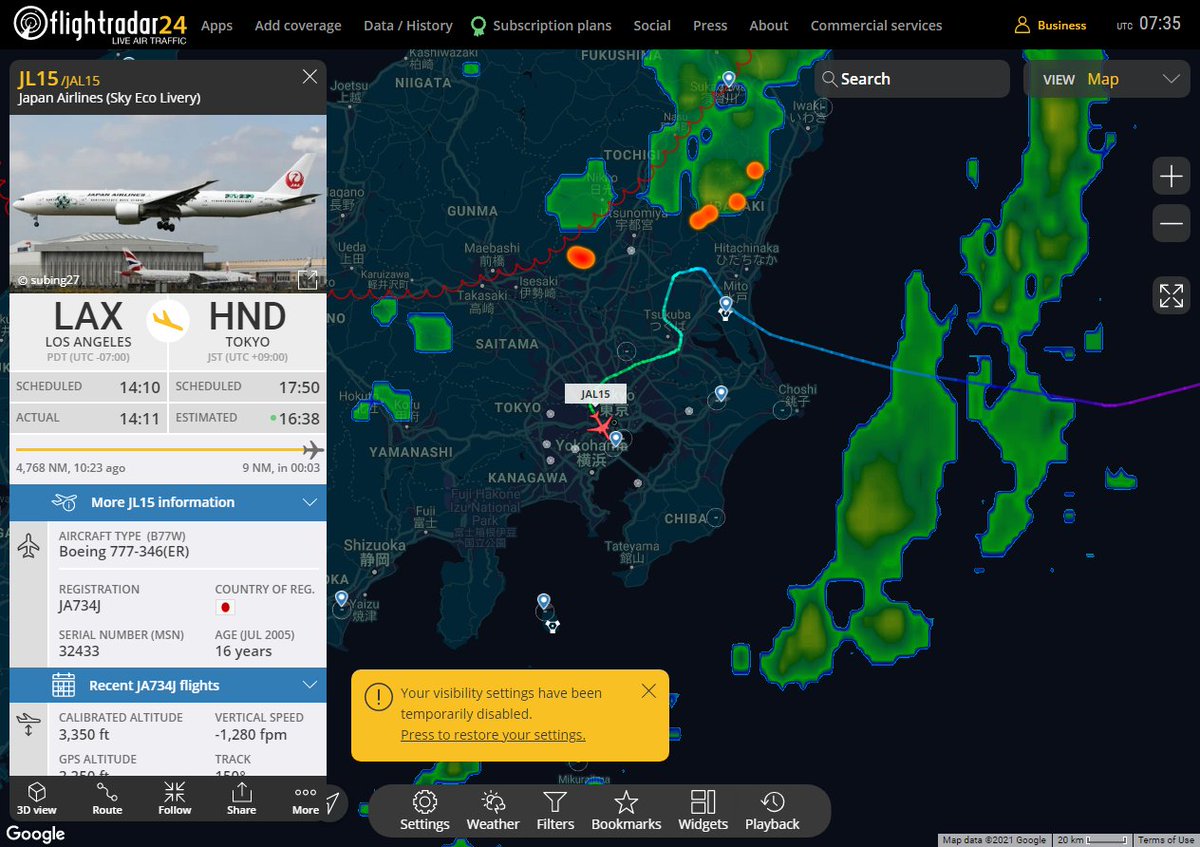1200x847 pixels.
Task: Open map Settings gear
Action: pyautogui.click(x=425, y=811)
